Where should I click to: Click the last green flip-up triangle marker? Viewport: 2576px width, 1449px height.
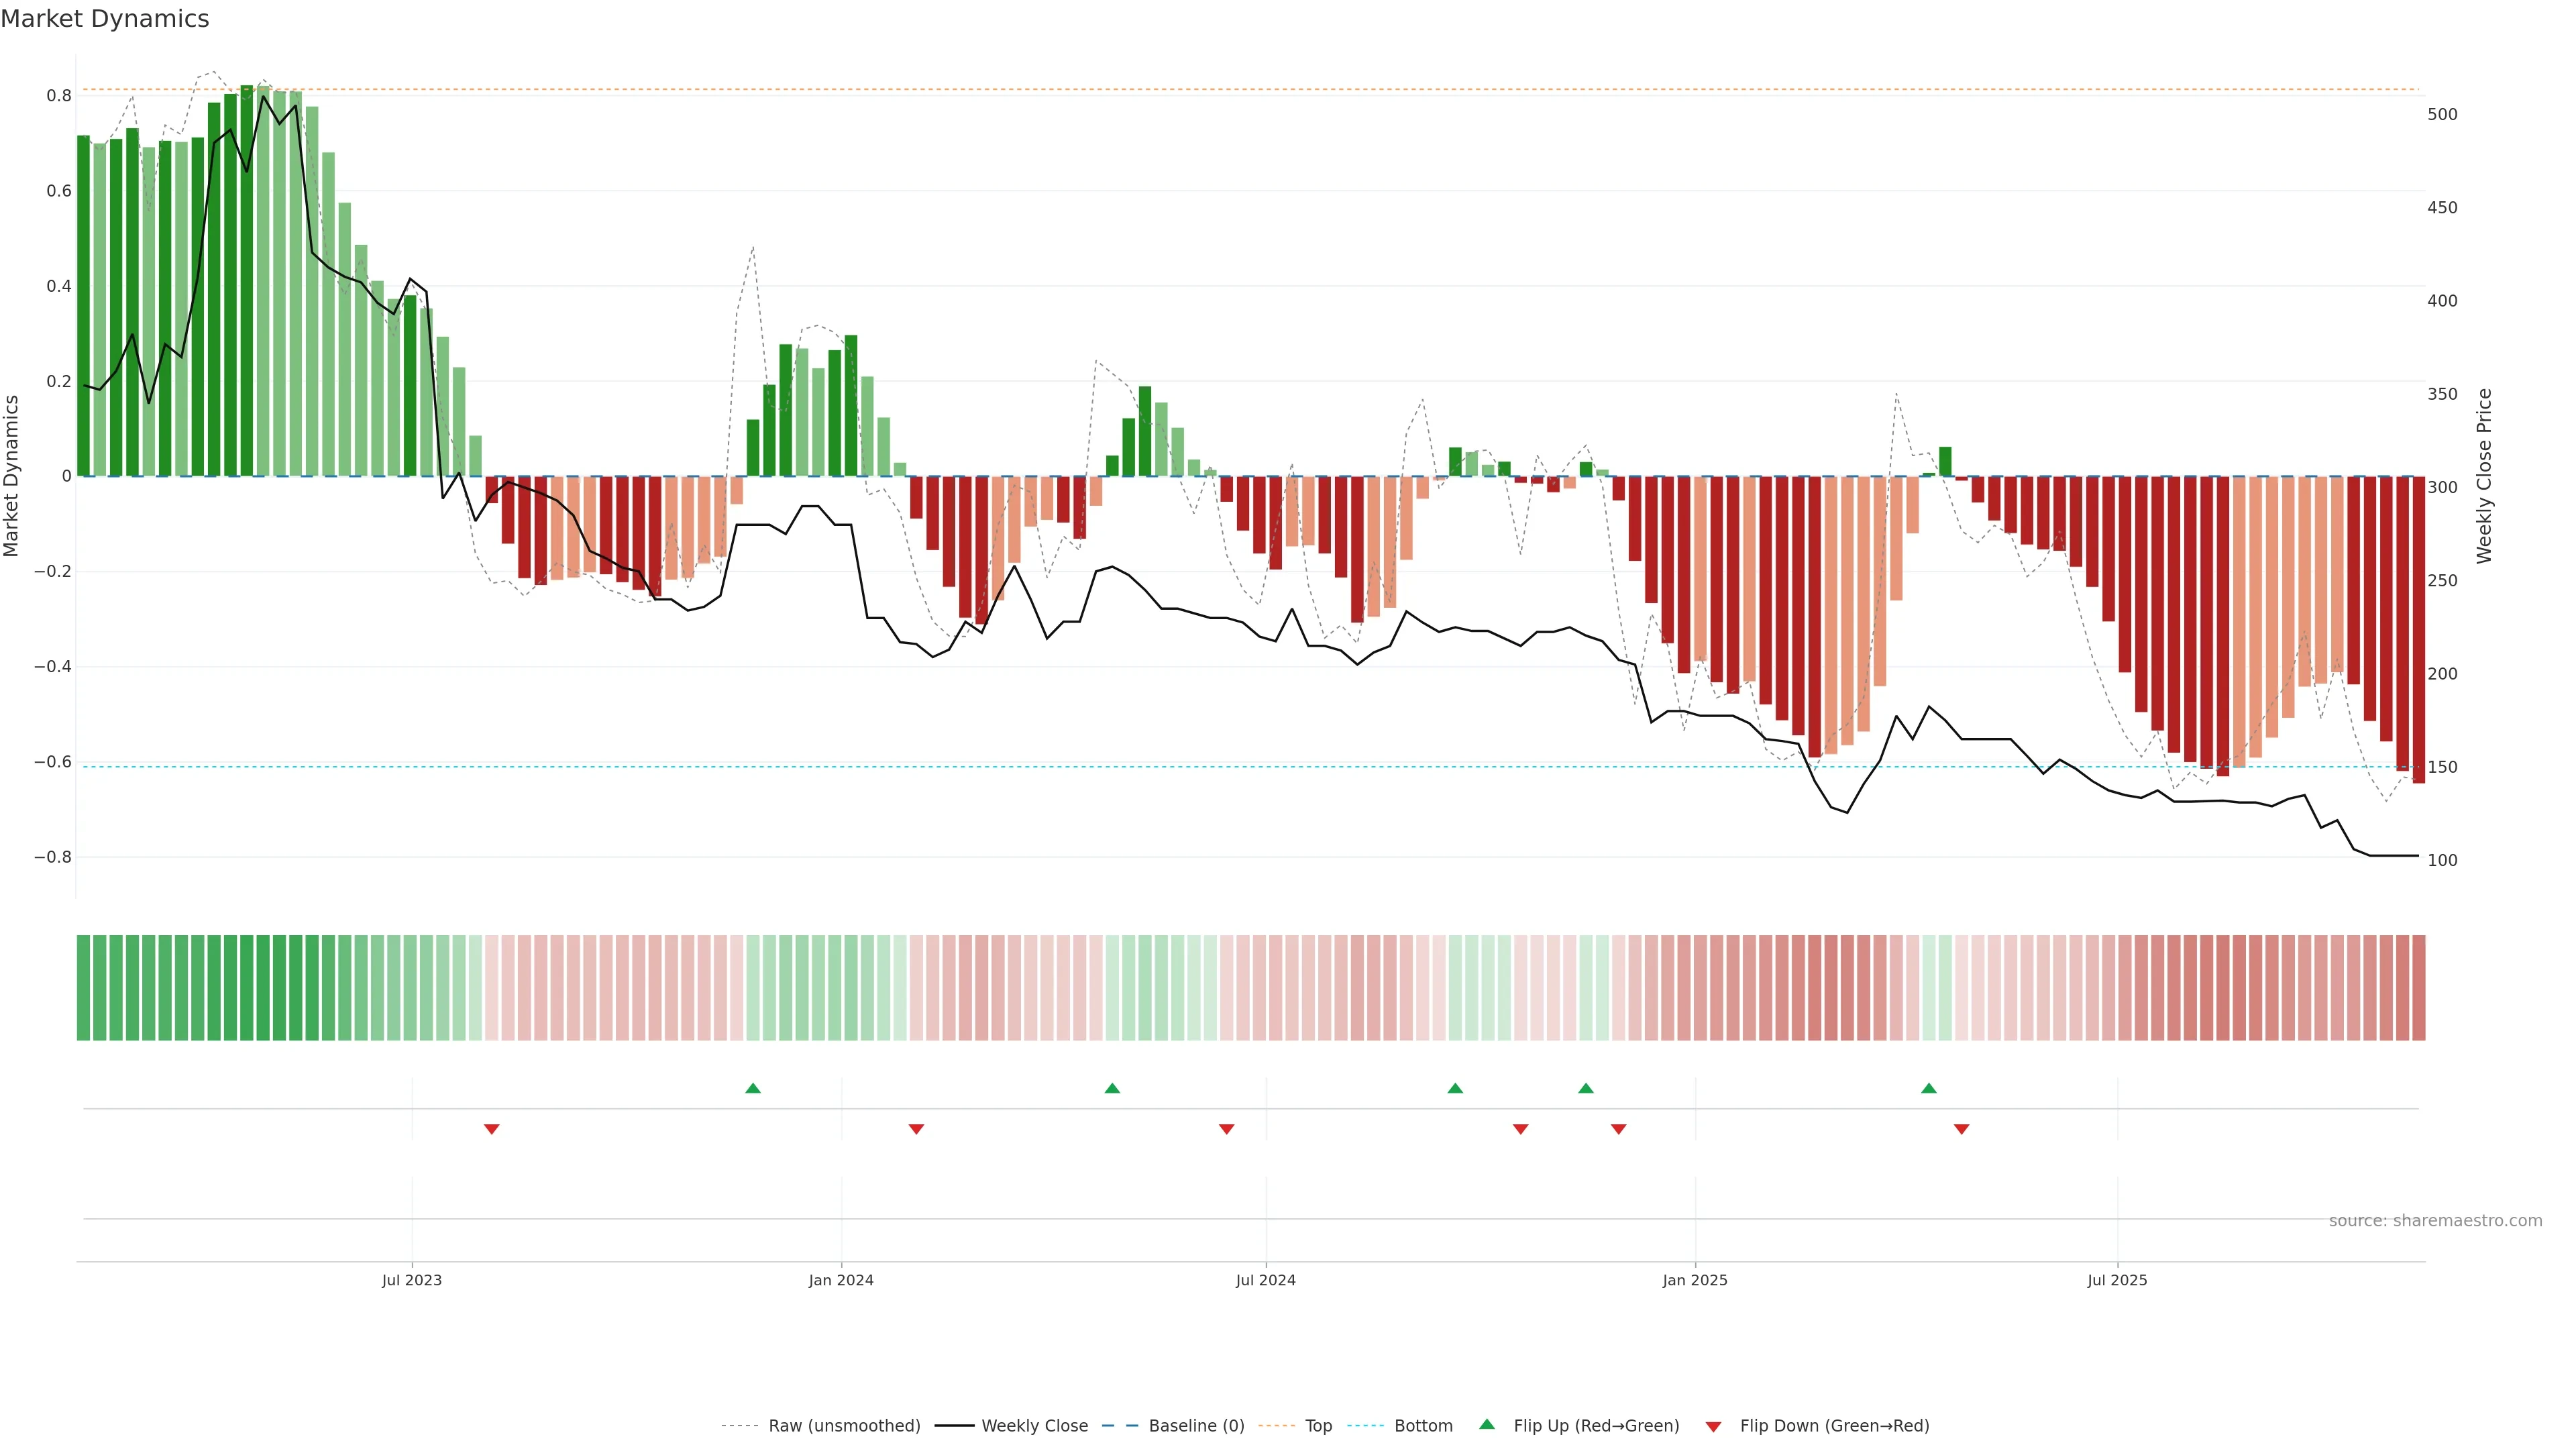[x=1929, y=1088]
